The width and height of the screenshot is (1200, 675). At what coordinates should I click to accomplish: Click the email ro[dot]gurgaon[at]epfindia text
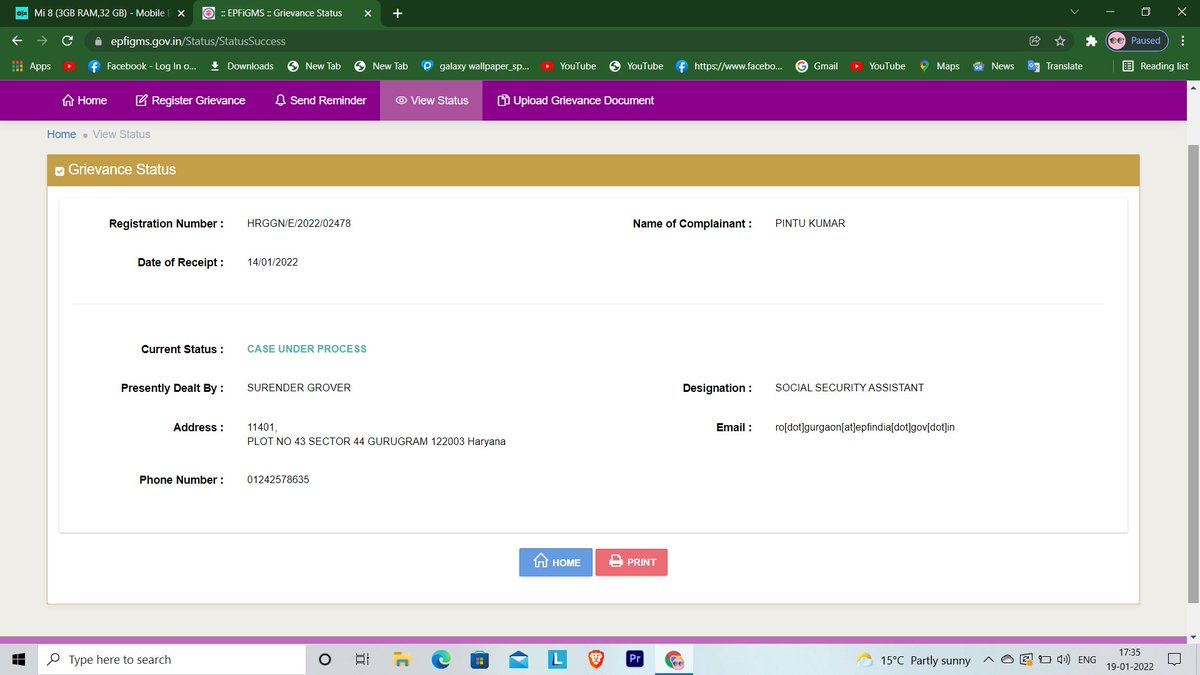click(x=865, y=428)
